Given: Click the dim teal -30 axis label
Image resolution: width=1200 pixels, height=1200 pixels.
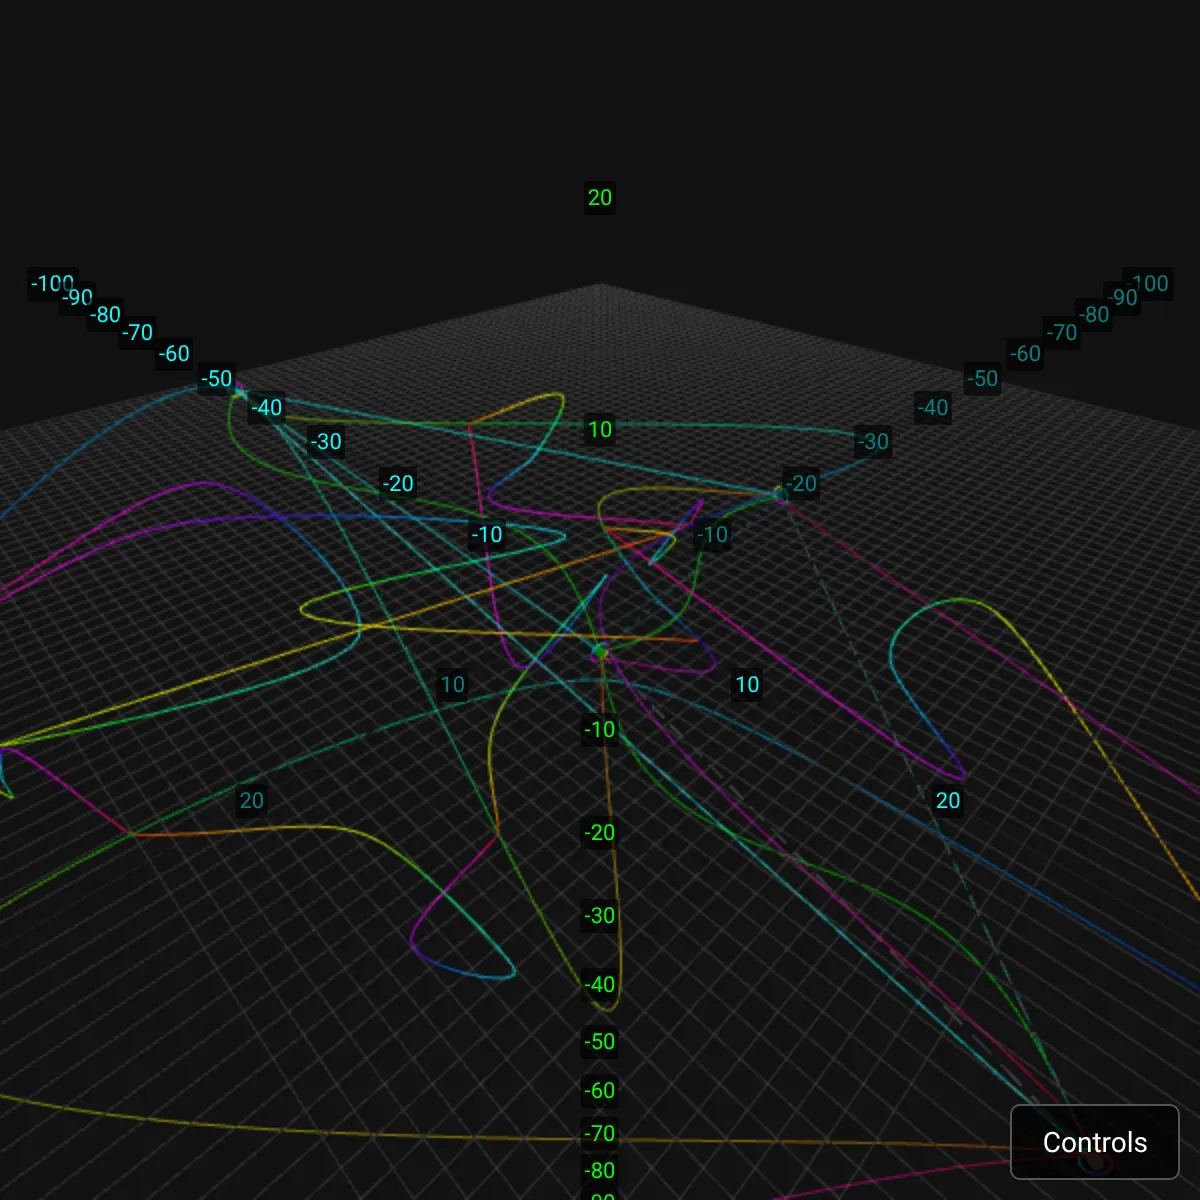Looking at the screenshot, I should click(x=874, y=442).
